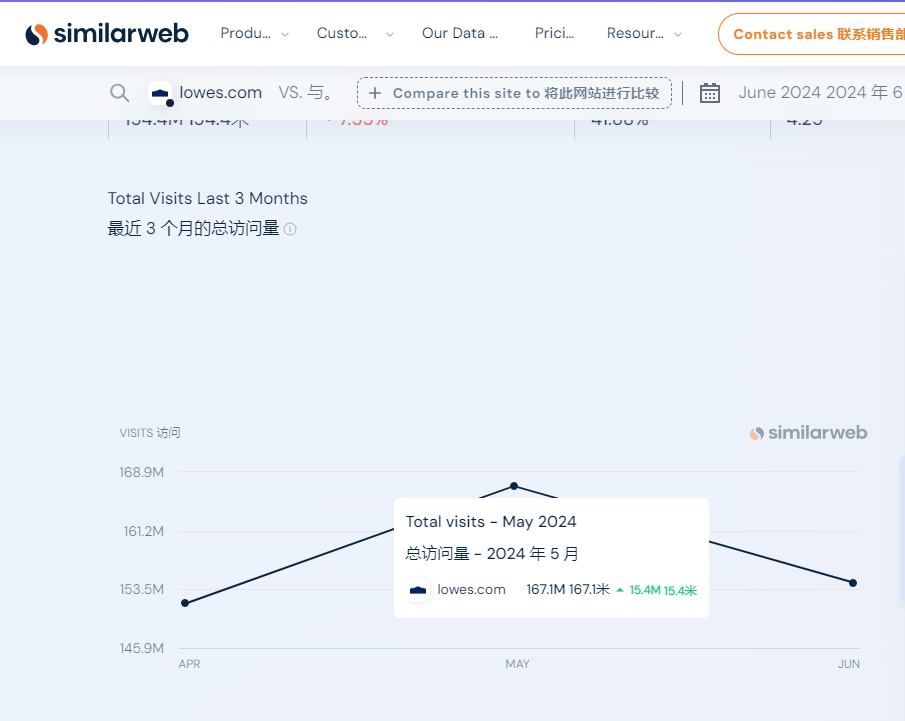Viewport: 905px width, 721px height.
Task: Click the May peak data point on the chart
Action: click(x=514, y=486)
